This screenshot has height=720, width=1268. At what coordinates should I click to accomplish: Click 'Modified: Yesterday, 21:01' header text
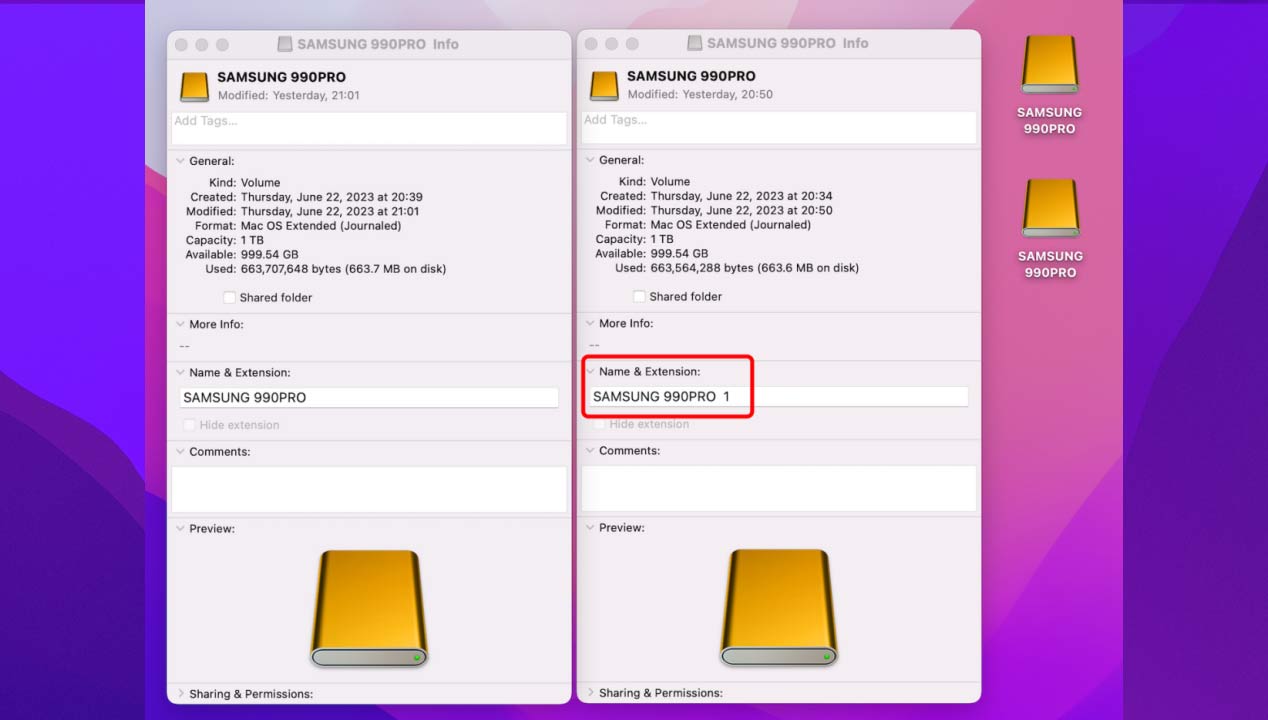(289, 96)
